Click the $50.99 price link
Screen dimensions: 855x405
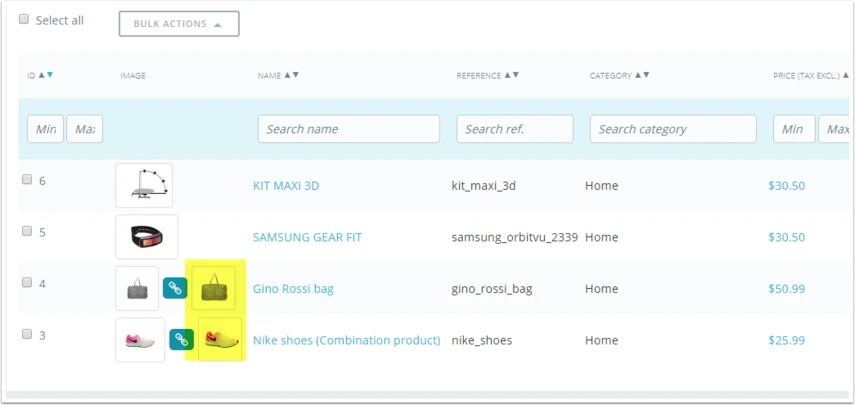pos(786,289)
